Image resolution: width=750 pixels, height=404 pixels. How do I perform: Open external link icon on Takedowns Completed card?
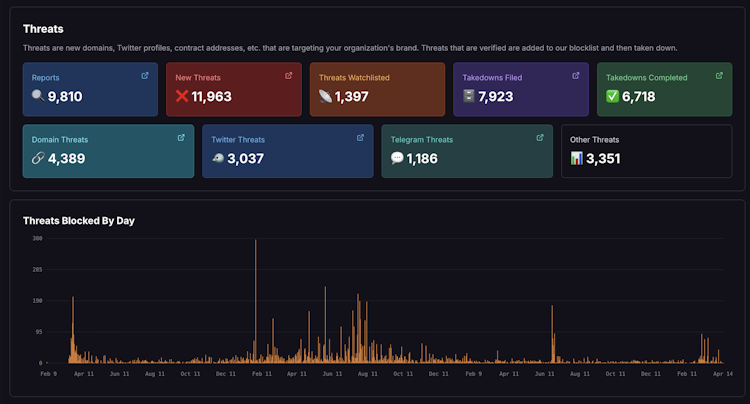tap(719, 76)
